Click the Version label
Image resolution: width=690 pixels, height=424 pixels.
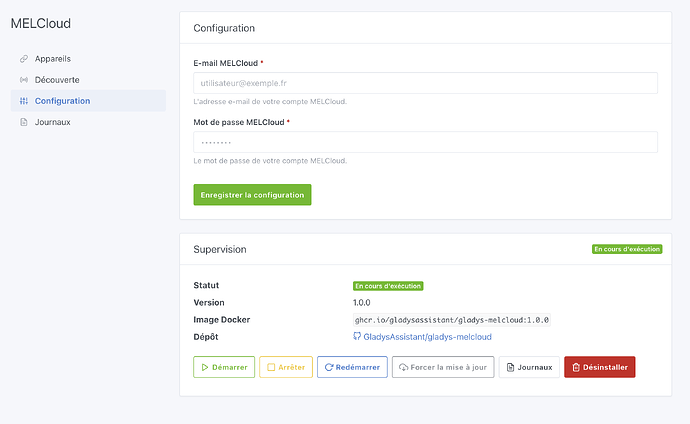[x=209, y=303]
